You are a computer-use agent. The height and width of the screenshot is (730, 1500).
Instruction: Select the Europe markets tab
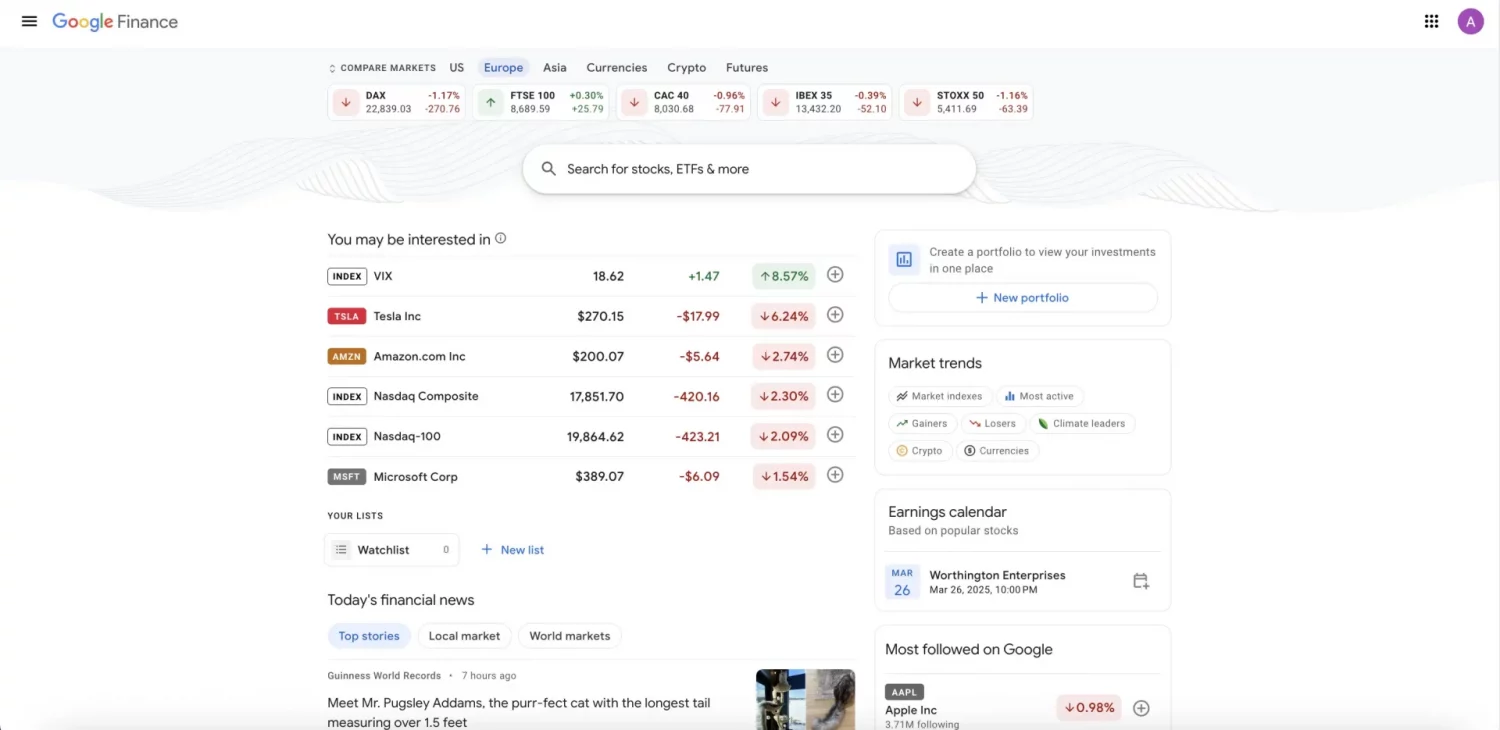point(503,68)
